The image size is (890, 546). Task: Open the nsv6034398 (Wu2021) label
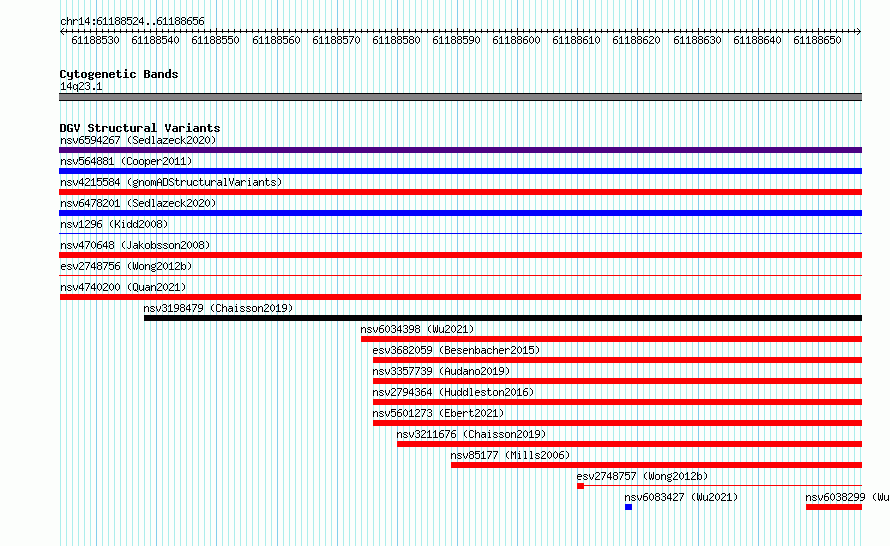[x=417, y=329]
